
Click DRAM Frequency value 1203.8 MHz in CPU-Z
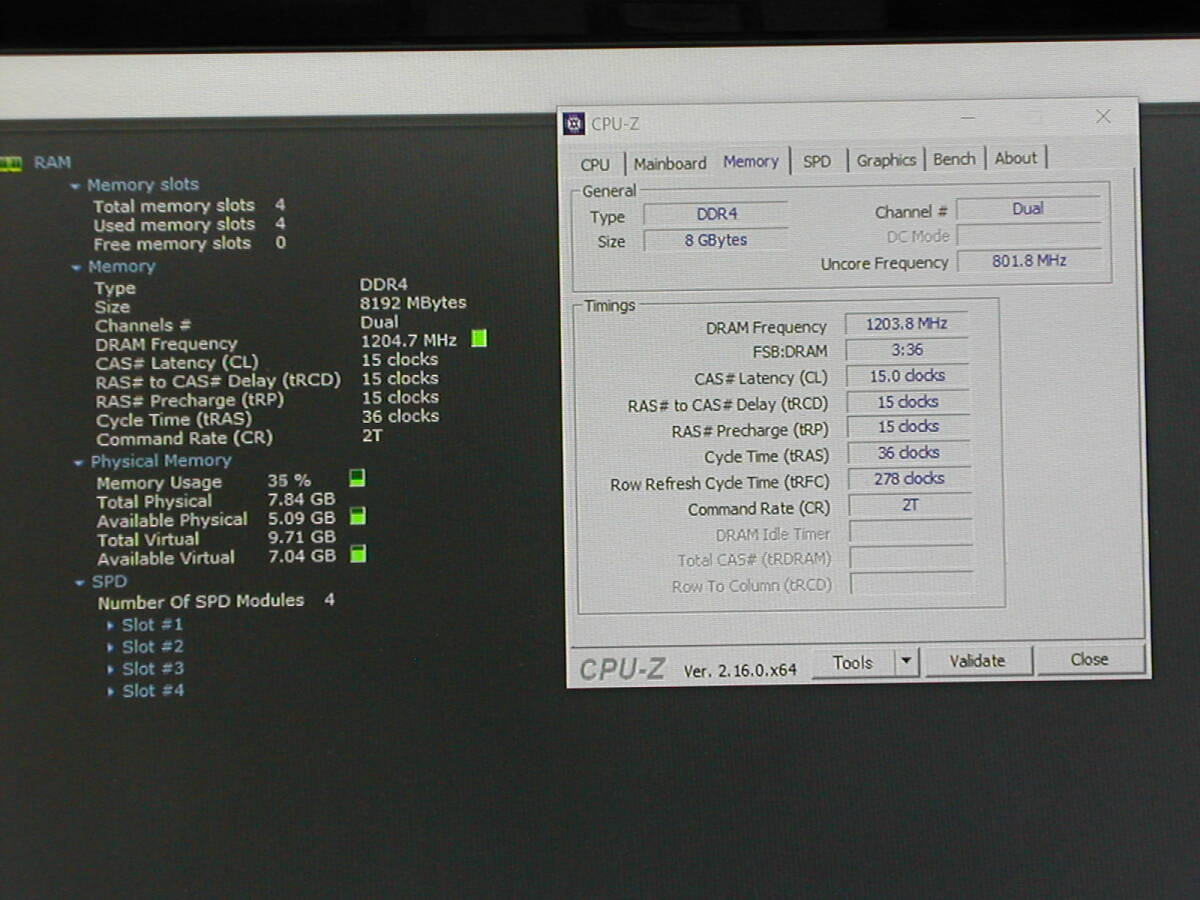[x=906, y=324]
